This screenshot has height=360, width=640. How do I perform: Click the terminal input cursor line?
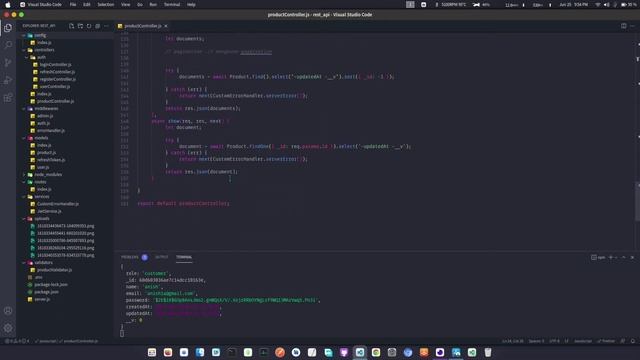click(122, 333)
